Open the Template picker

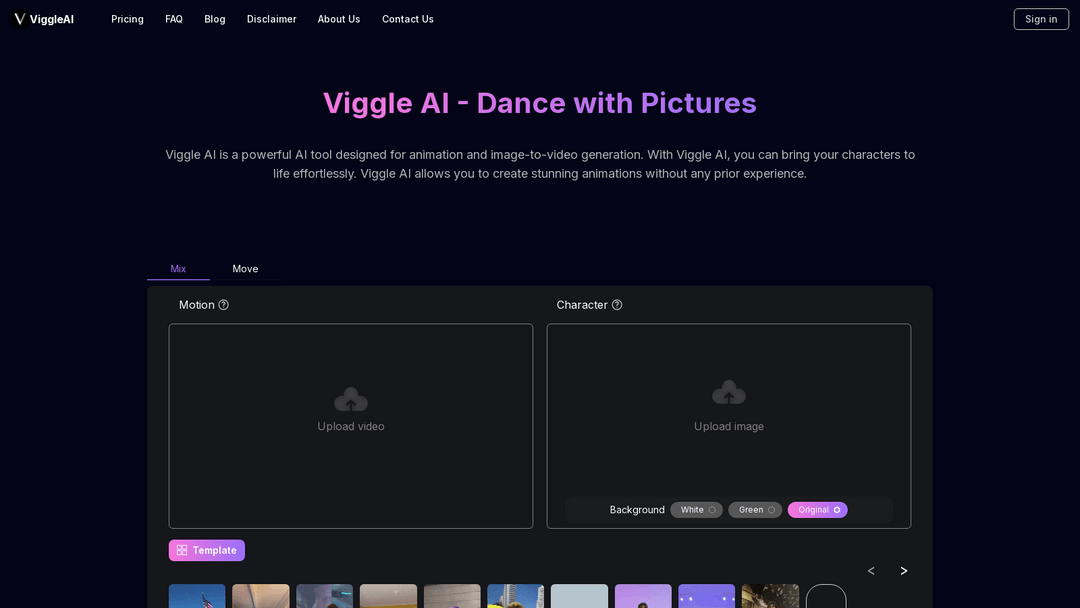click(x=206, y=550)
